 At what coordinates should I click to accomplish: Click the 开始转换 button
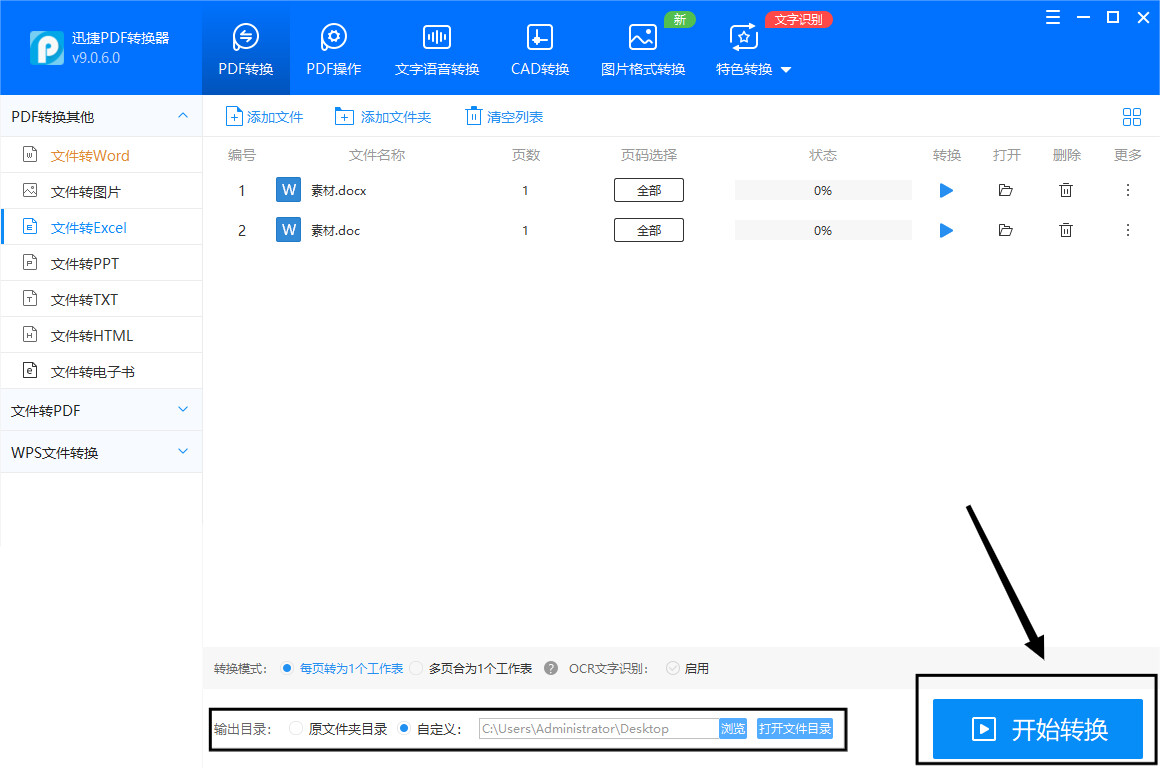click(x=1037, y=729)
